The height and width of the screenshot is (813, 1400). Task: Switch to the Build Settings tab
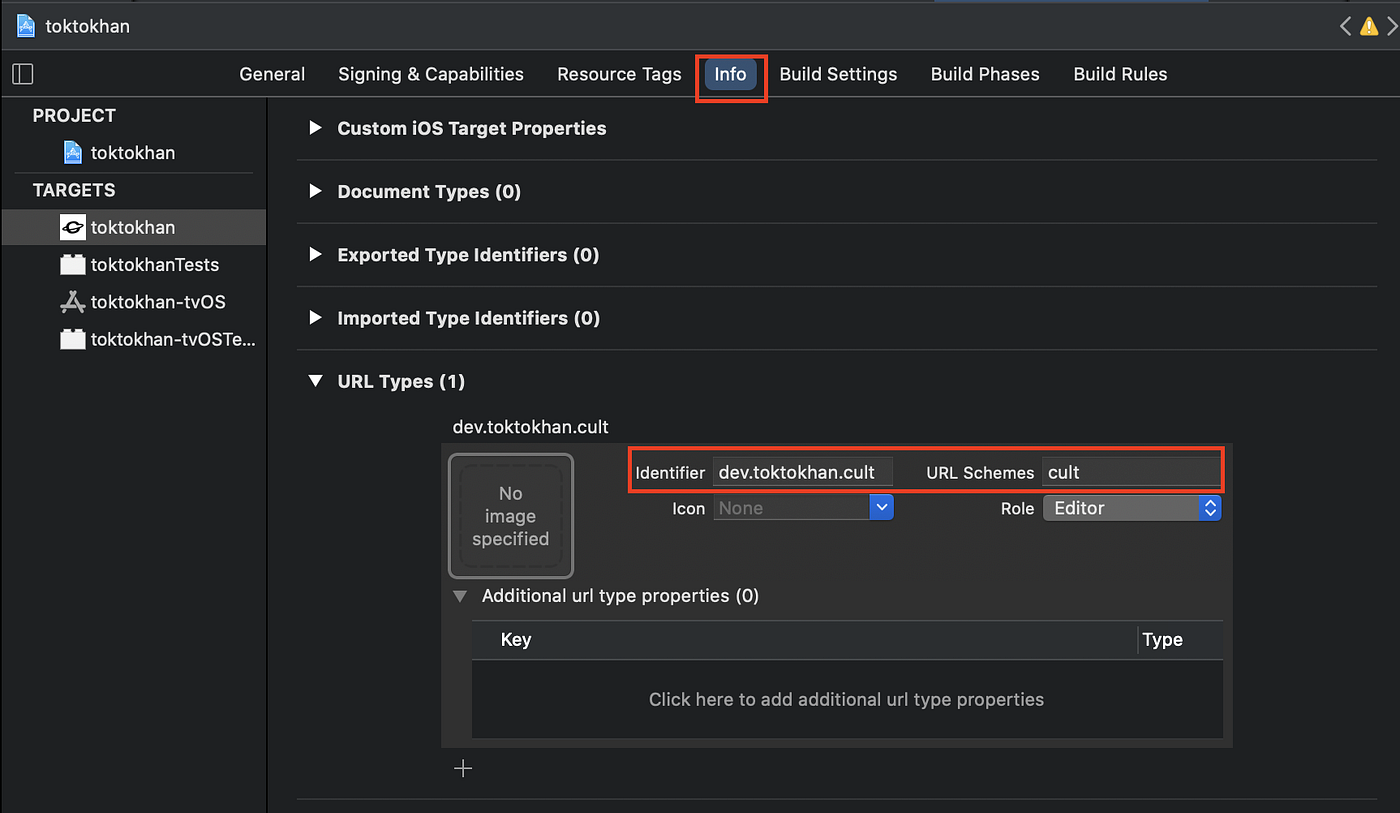click(838, 74)
